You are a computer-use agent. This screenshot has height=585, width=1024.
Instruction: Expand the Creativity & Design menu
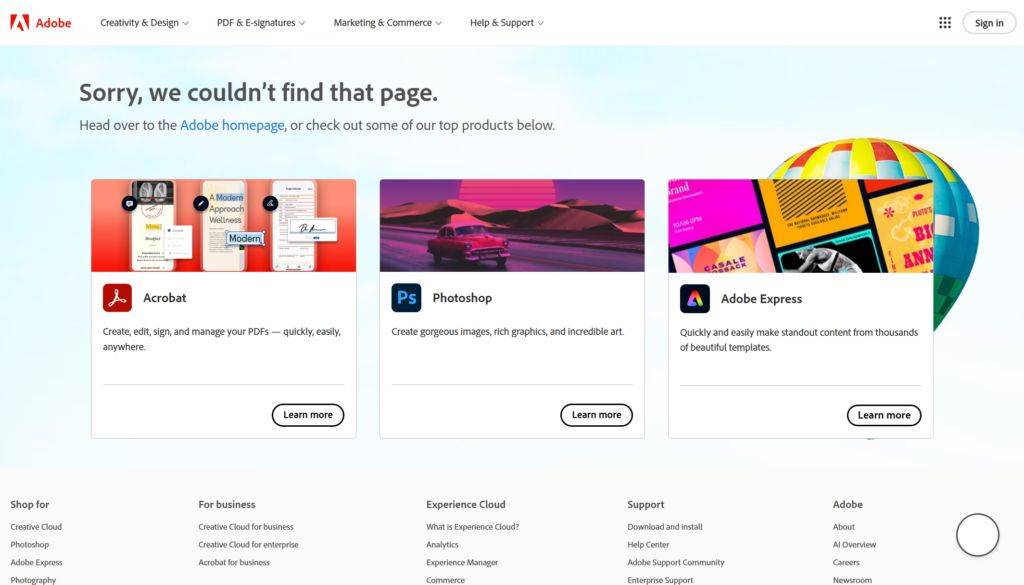coord(144,23)
